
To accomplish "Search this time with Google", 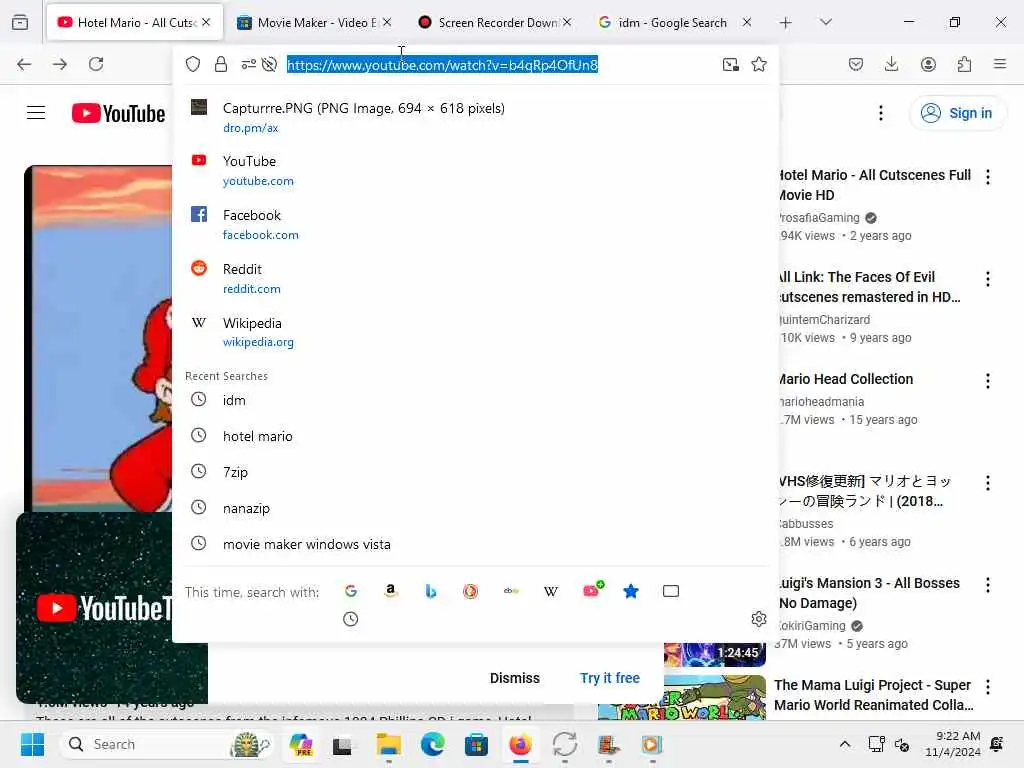I will [351, 591].
